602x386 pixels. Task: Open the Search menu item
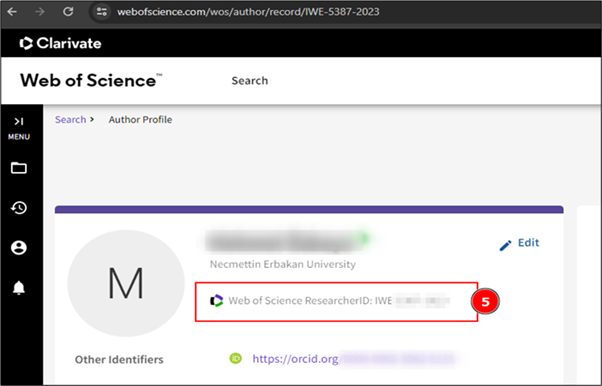[x=250, y=81]
